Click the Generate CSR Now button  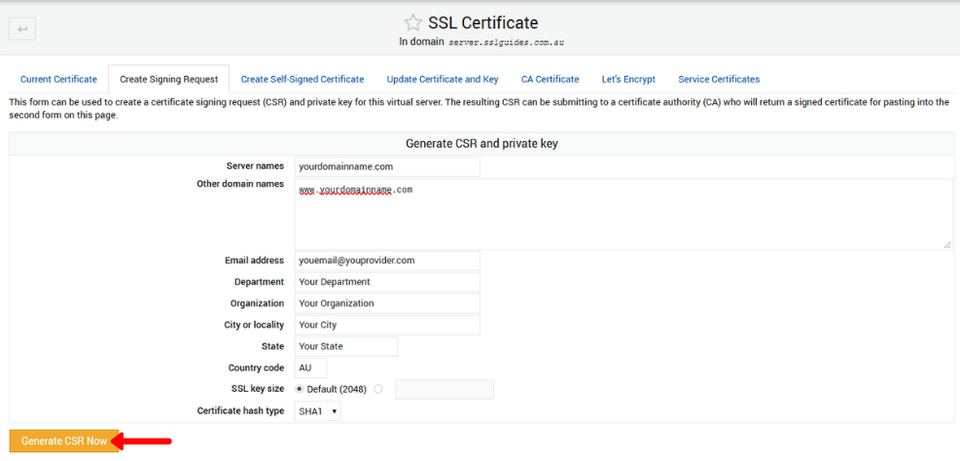(64, 440)
